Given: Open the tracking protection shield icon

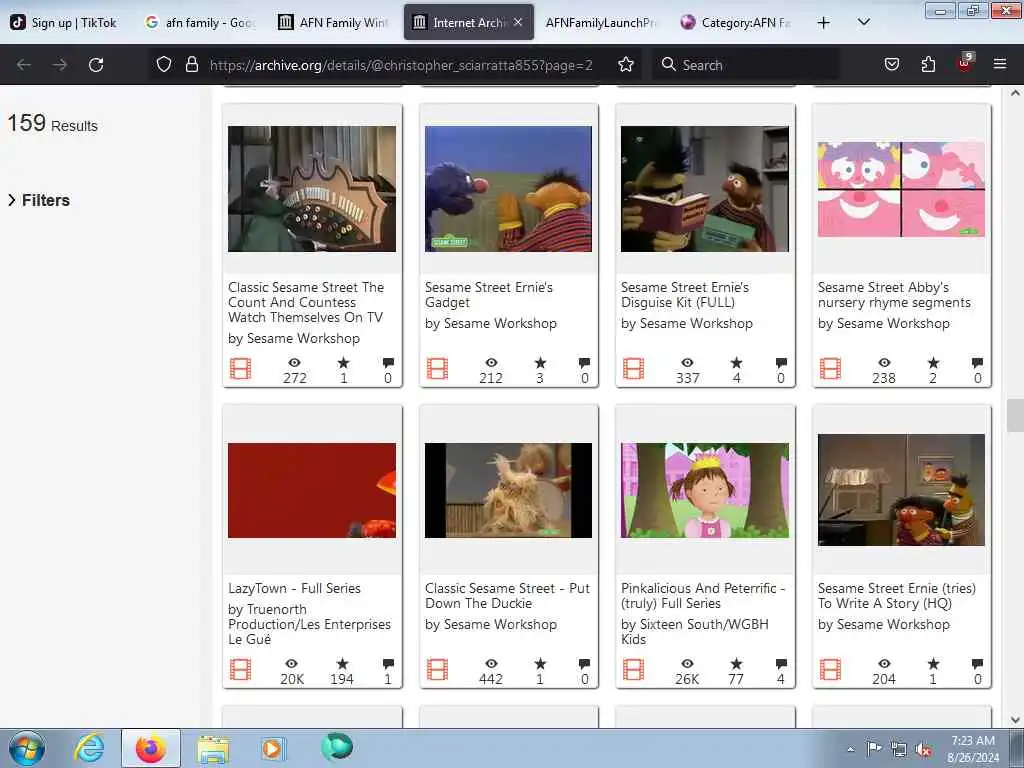Looking at the screenshot, I should 164,64.
